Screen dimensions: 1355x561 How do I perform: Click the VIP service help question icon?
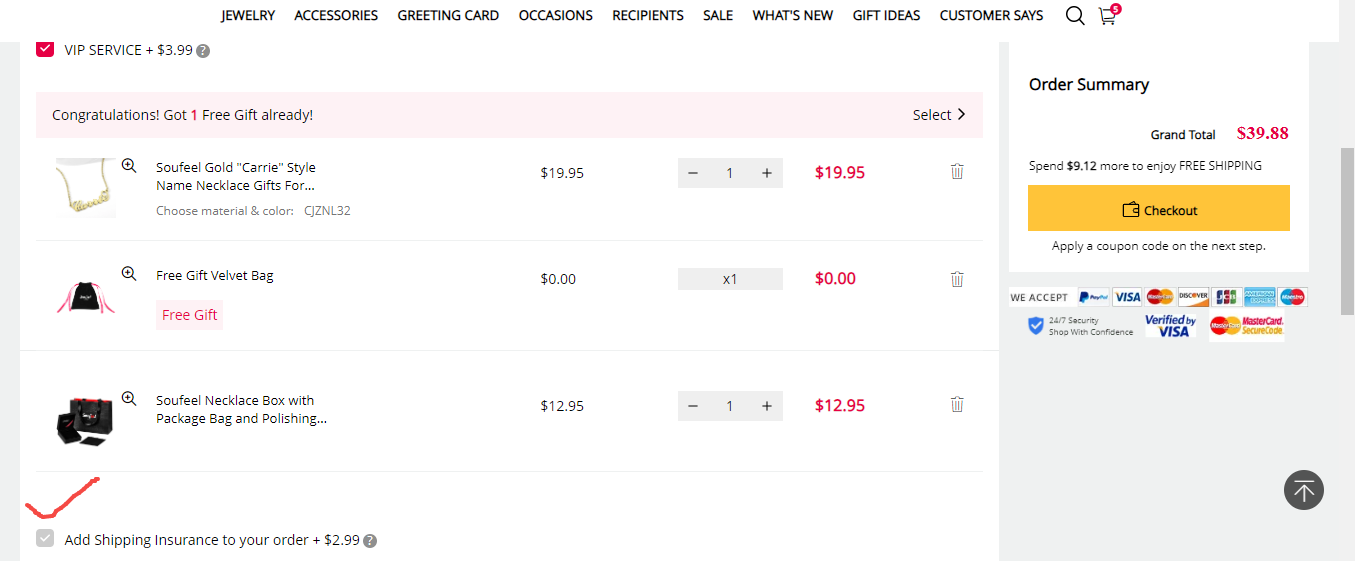(203, 51)
